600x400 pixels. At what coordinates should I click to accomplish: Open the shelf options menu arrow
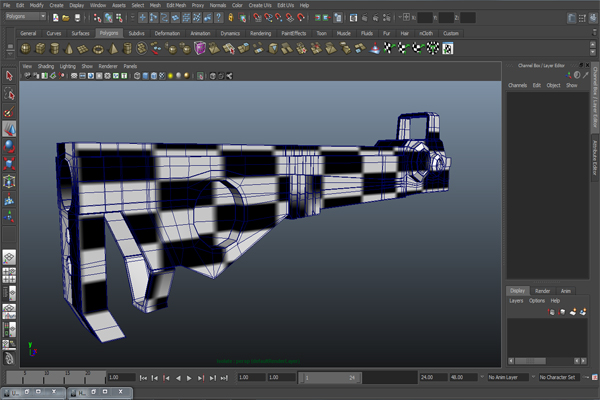coord(10,55)
